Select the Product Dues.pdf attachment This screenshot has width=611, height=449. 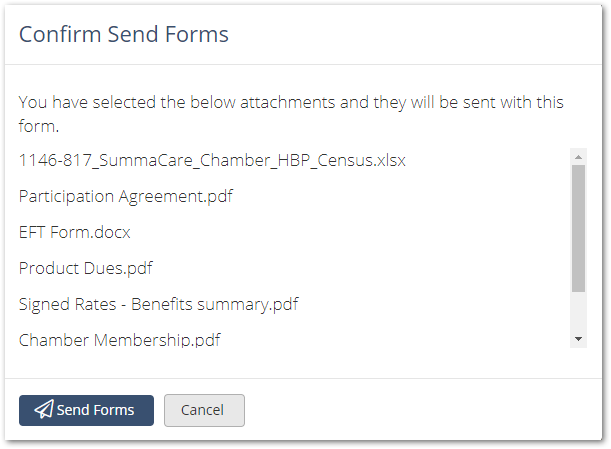tap(86, 269)
